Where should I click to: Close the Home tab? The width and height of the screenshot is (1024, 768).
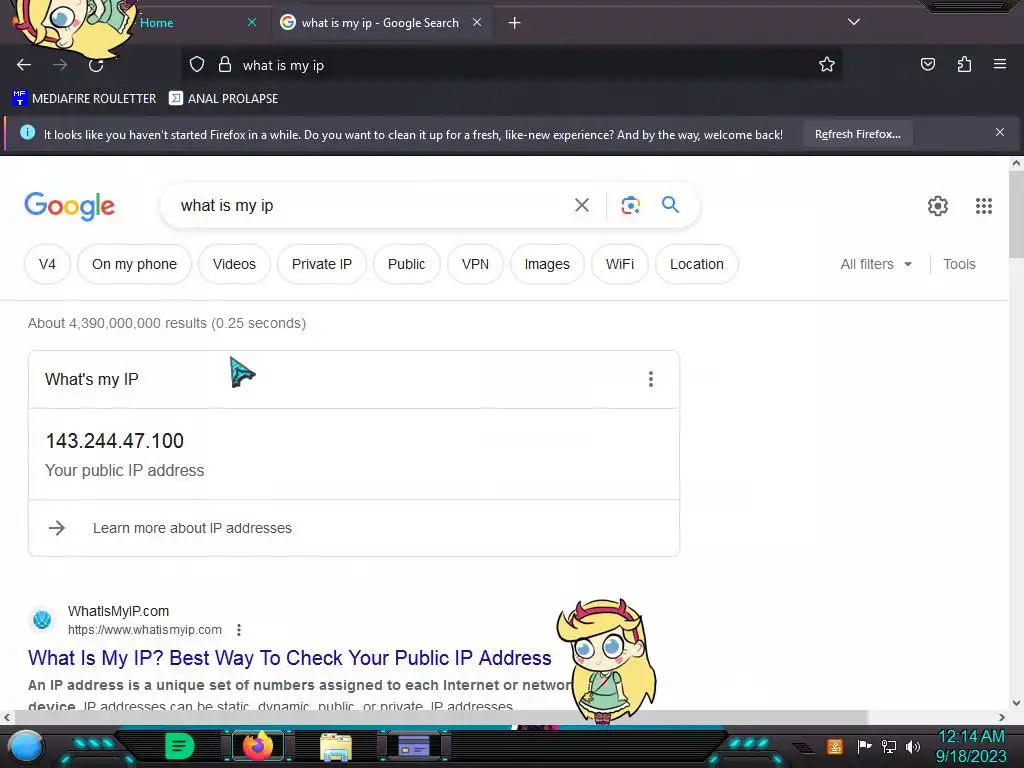click(x=252, y=22)
